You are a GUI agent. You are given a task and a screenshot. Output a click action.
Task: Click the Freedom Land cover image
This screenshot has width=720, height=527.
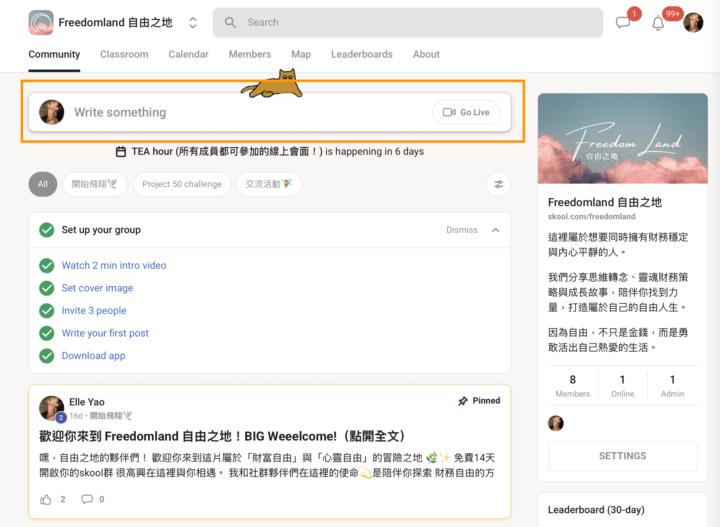tap(623, 138)
